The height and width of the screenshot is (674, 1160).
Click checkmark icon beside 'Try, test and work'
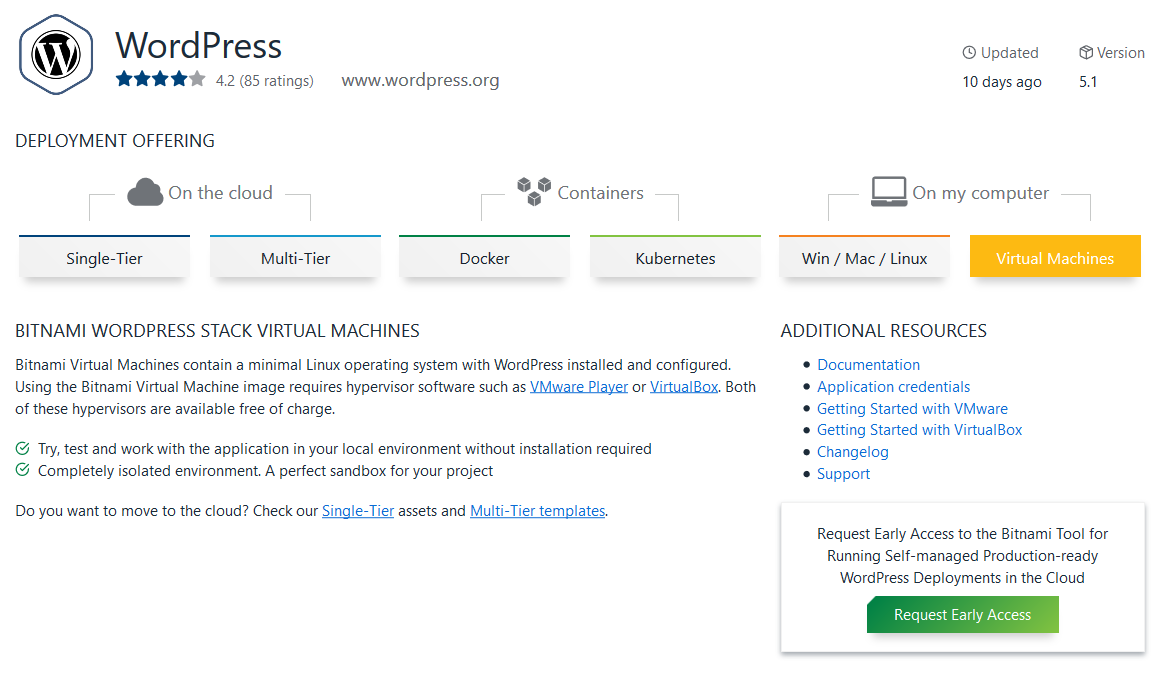(23, 448)
